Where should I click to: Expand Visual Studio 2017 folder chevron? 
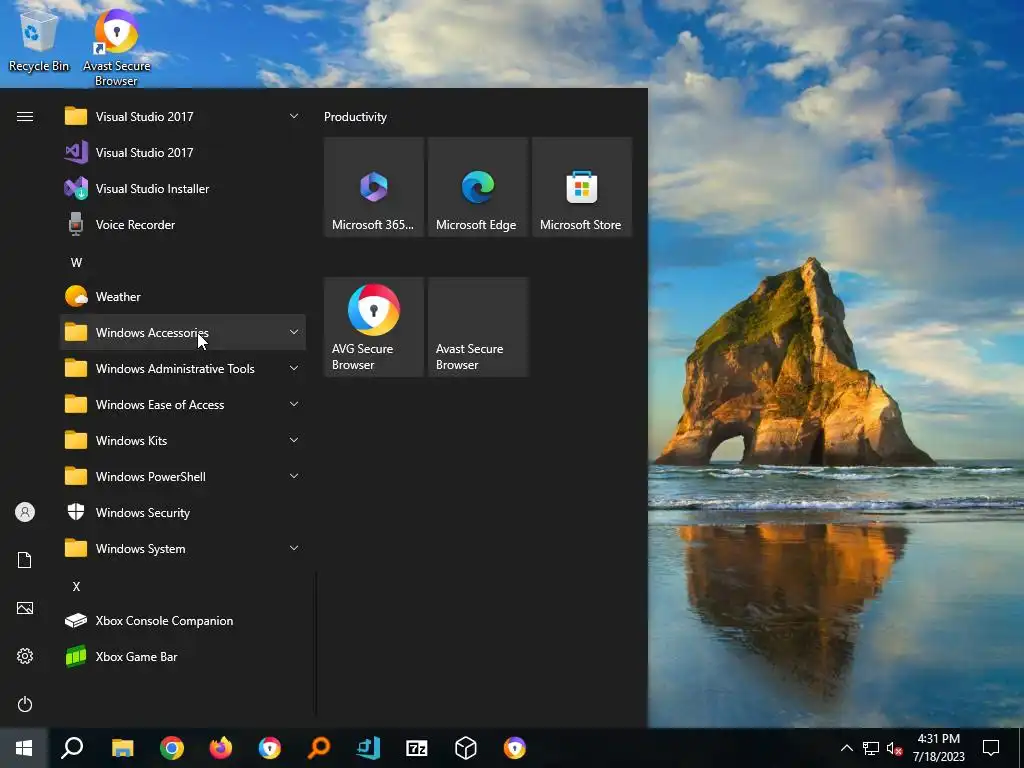click(294, 116)
